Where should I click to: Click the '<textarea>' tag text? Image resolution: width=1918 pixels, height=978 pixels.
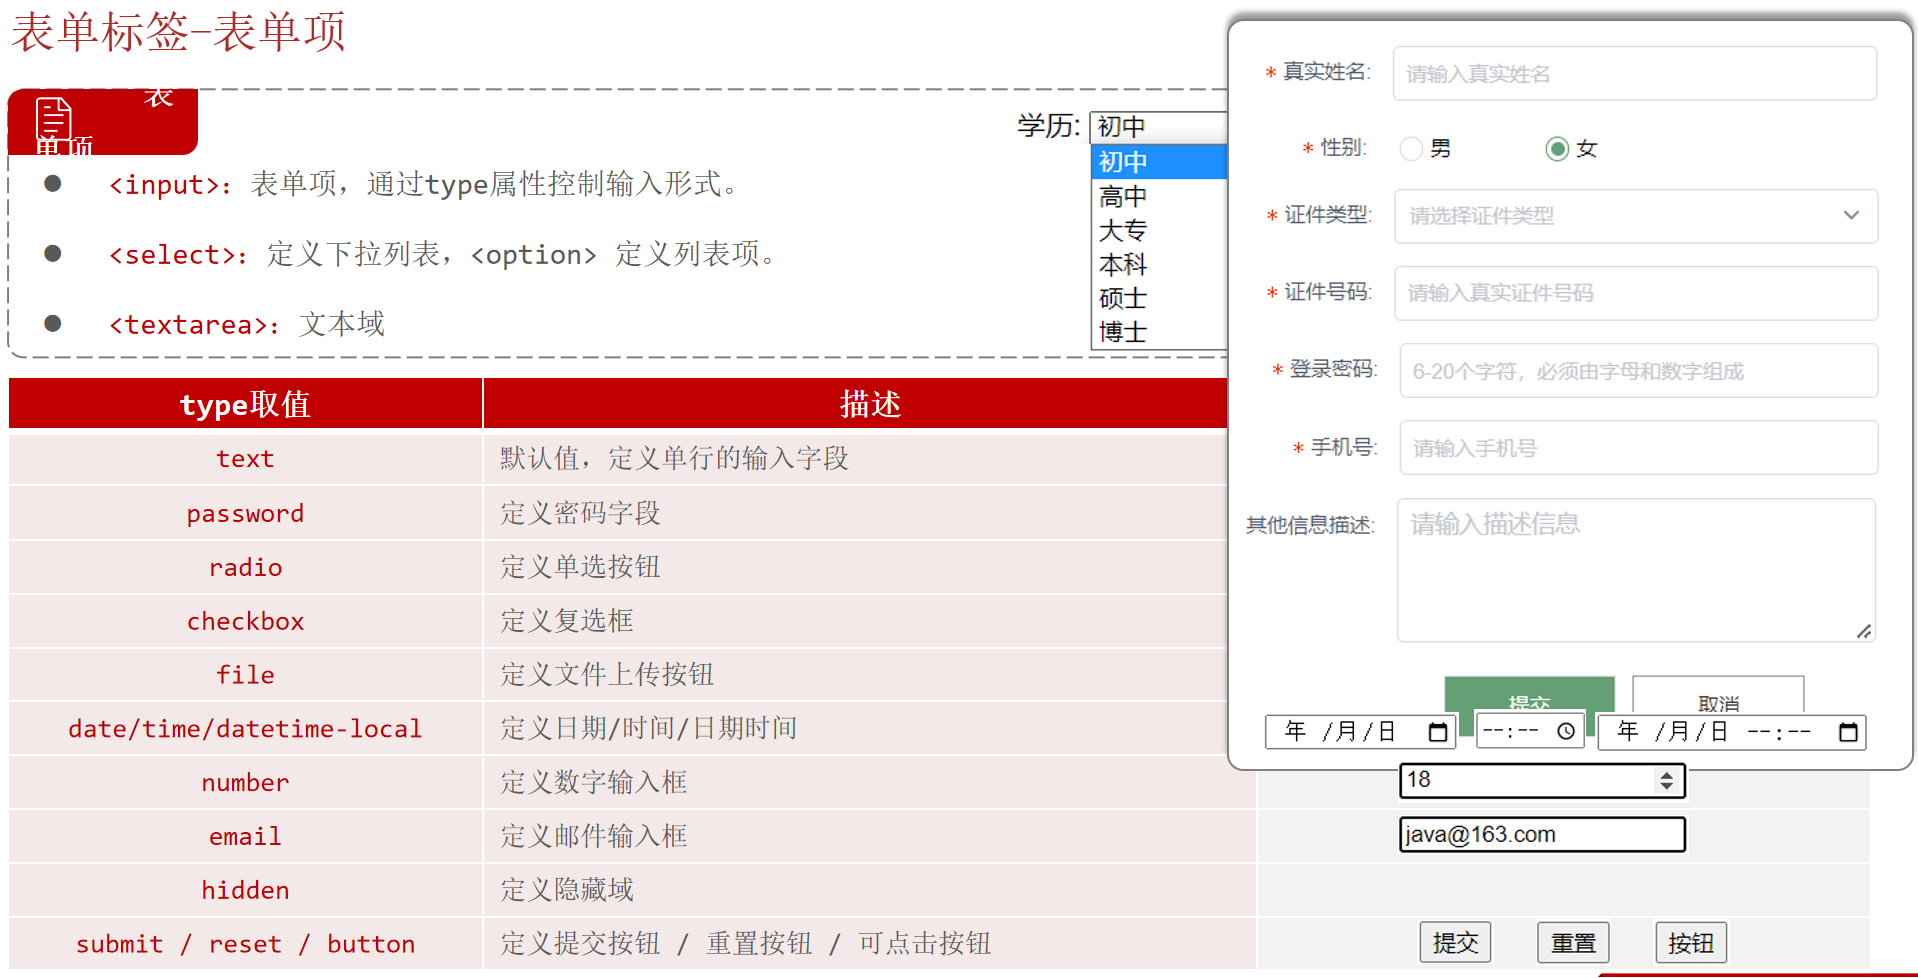pyautogui.click(x=187, y=325)
